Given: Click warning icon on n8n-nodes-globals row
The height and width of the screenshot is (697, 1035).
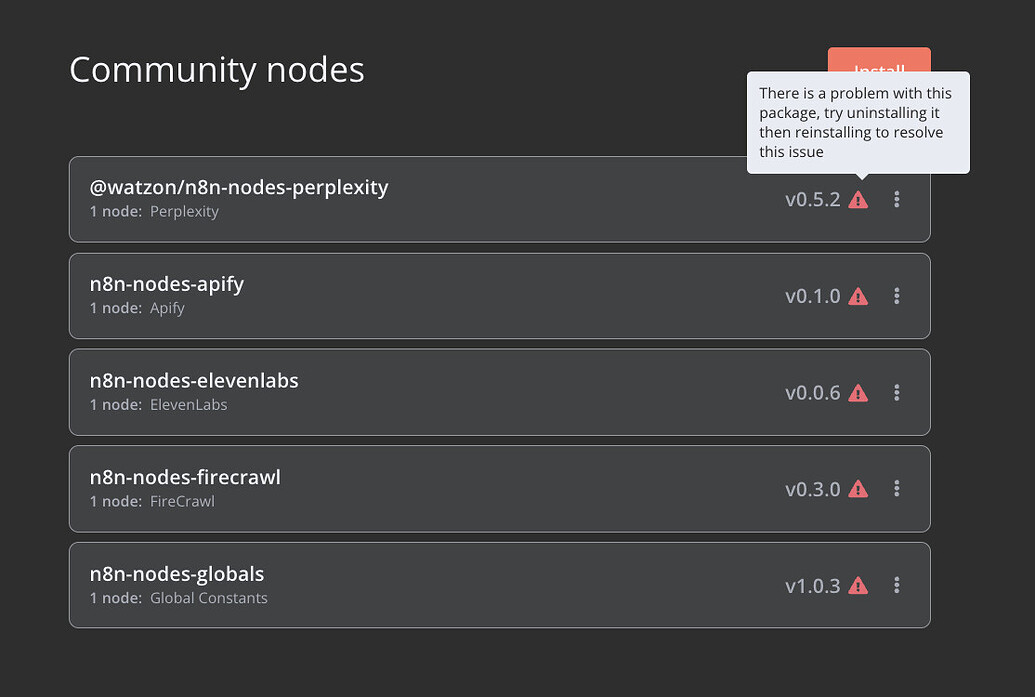Looking at the screenshot, I should [858, 585].
